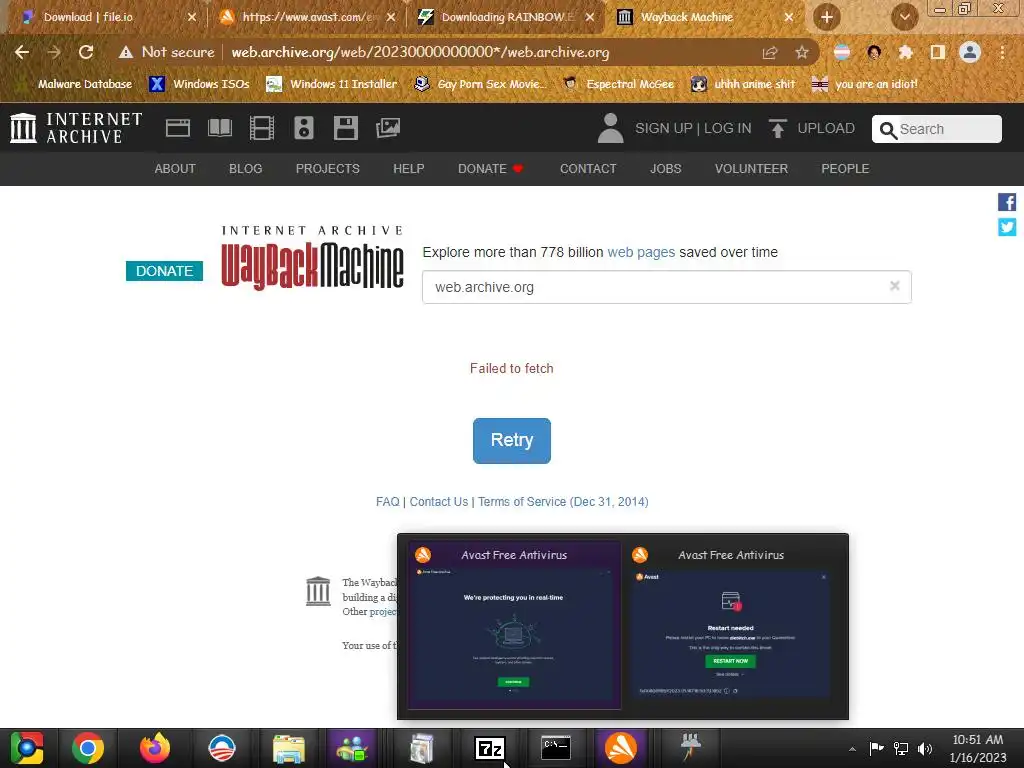The image size is (1024, 768).
Task: Open the FAQ link
Action: tap(387, 502)
